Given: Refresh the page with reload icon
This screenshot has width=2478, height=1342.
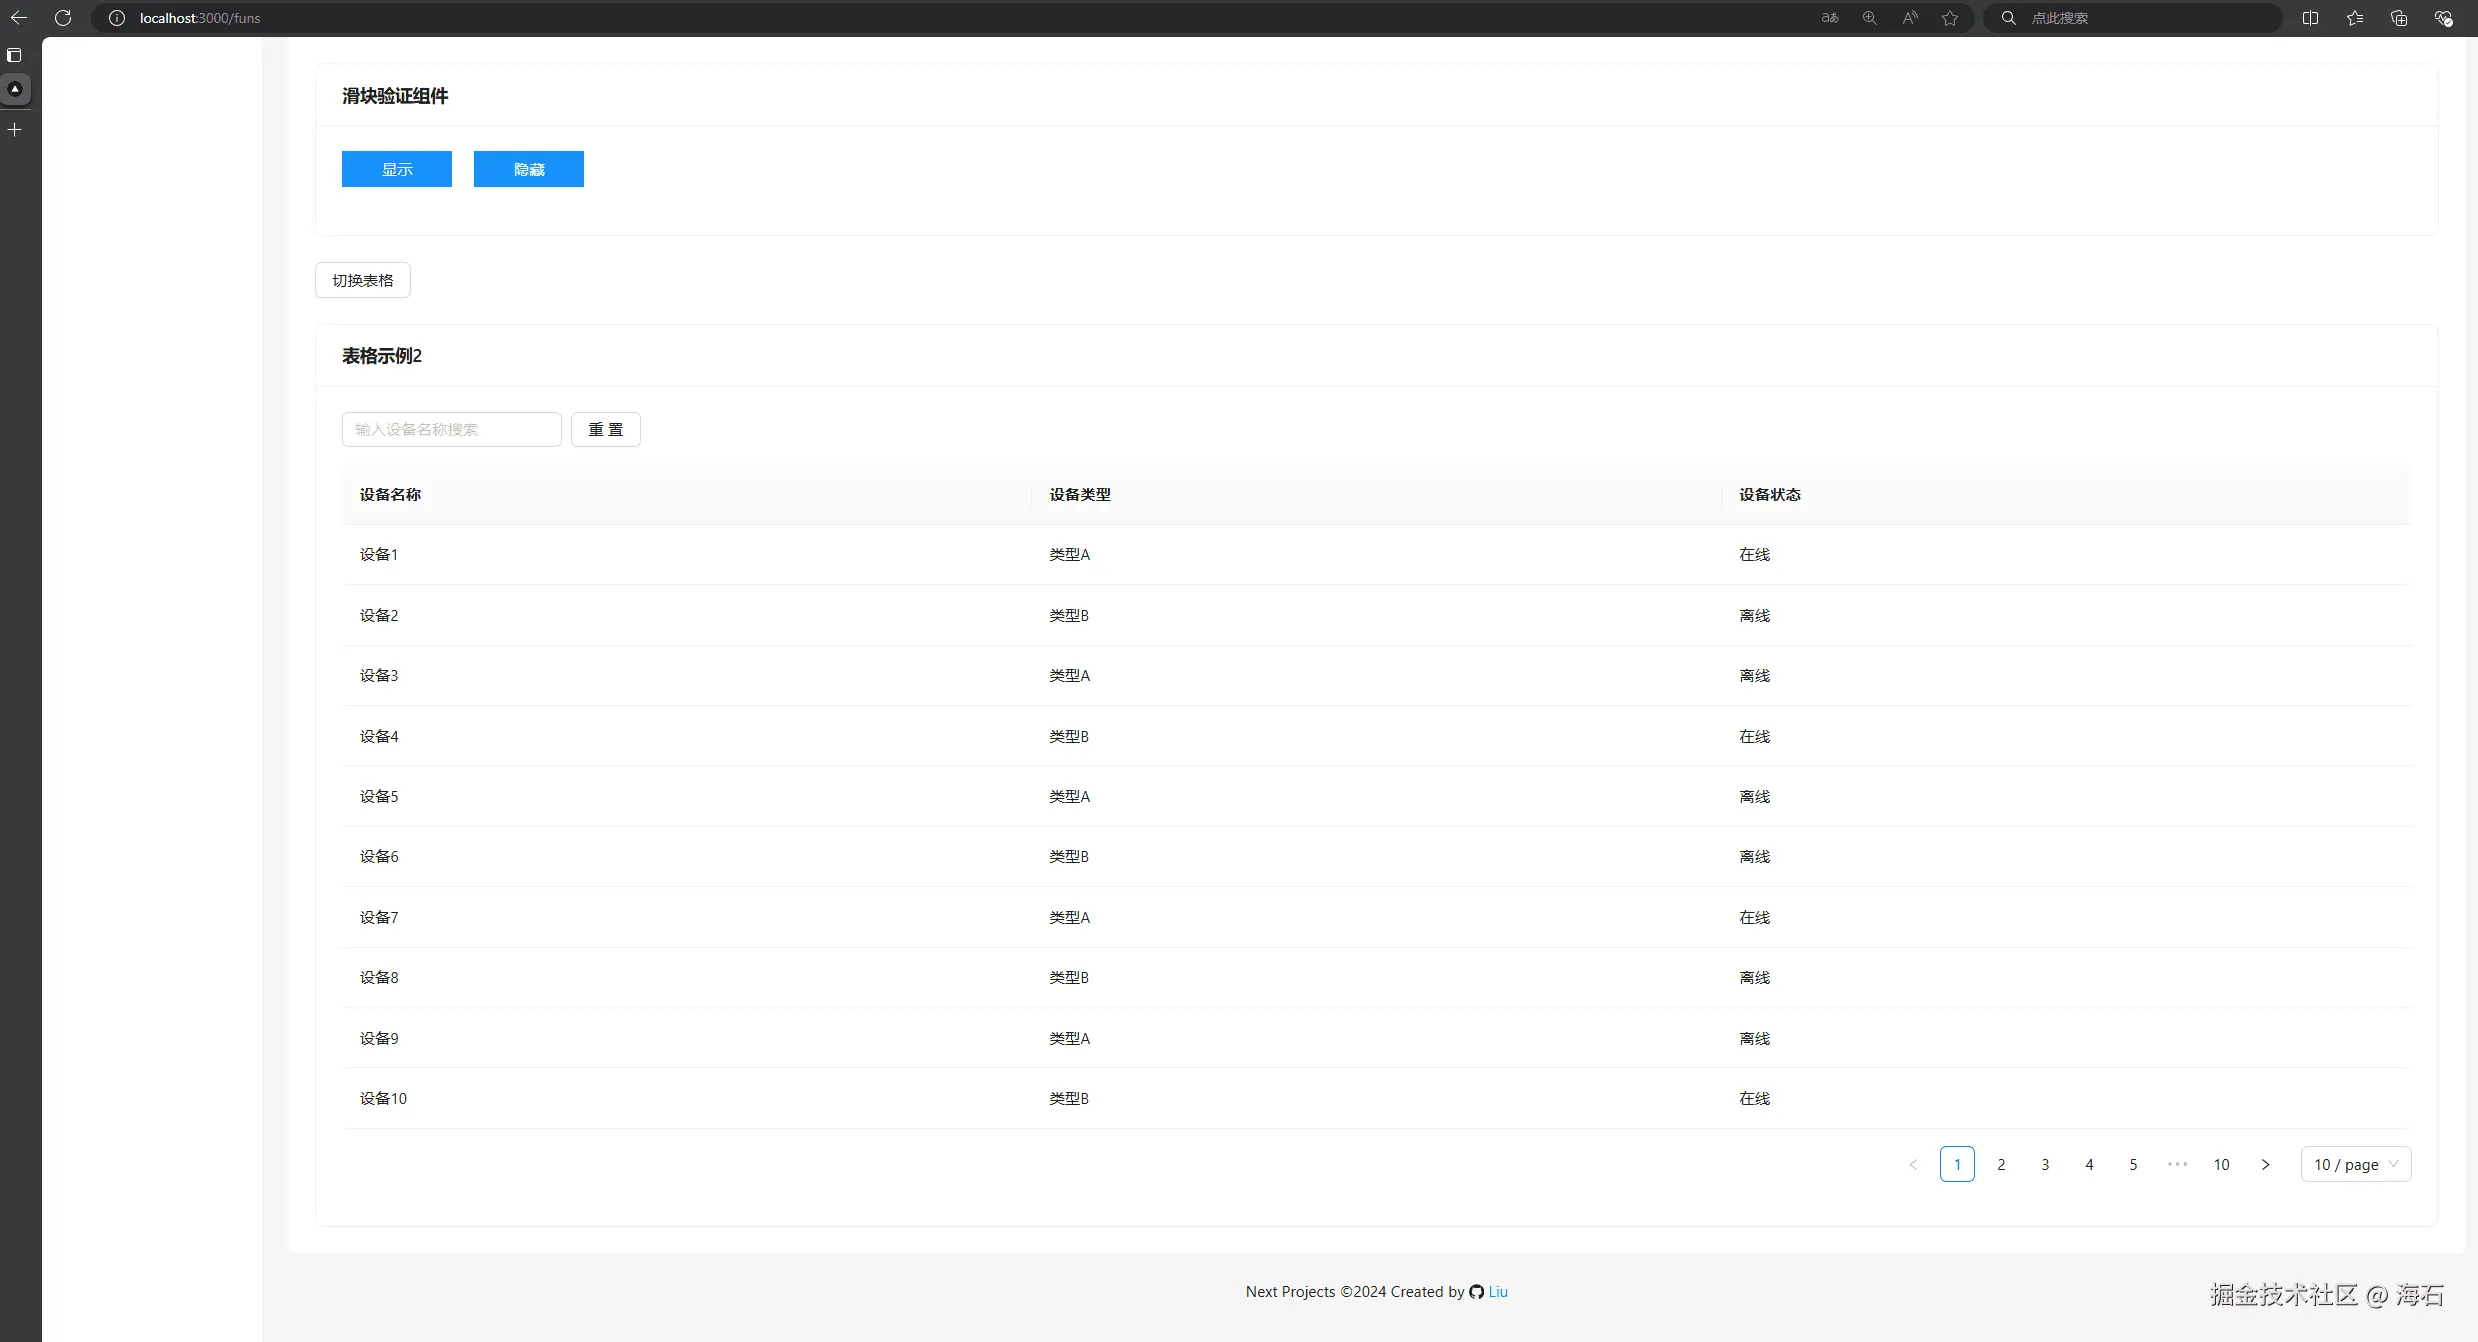Looking at the screenshot, I should [63, 18].
